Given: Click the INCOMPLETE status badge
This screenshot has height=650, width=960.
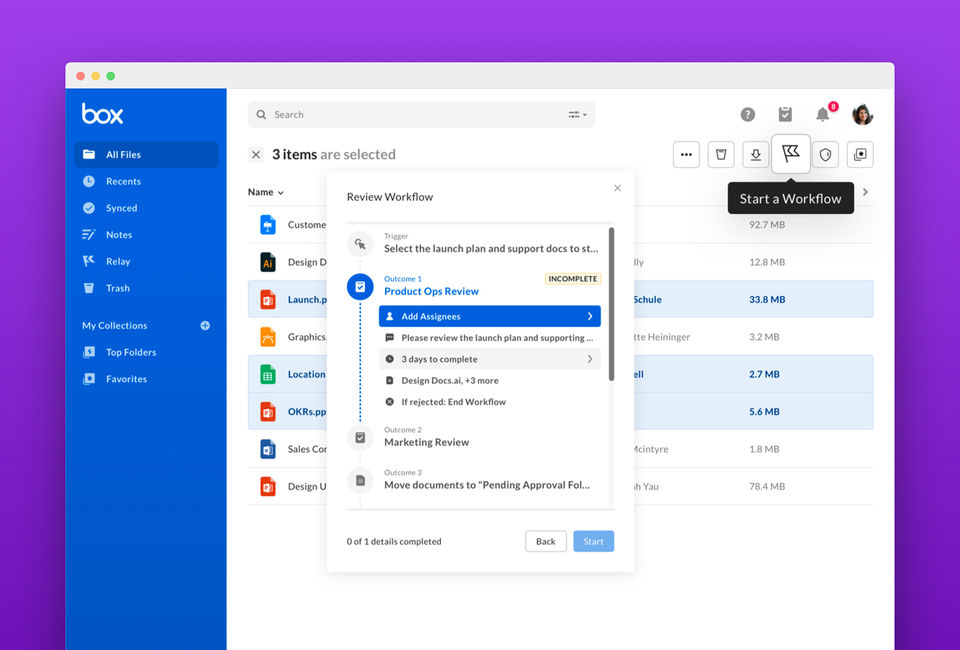Looking at the screenshot, I should (x=572, y=278).
